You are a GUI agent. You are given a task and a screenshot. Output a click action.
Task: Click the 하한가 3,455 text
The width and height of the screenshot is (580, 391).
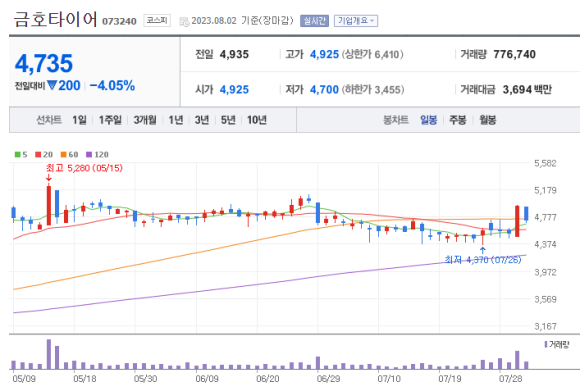point(373,90)
